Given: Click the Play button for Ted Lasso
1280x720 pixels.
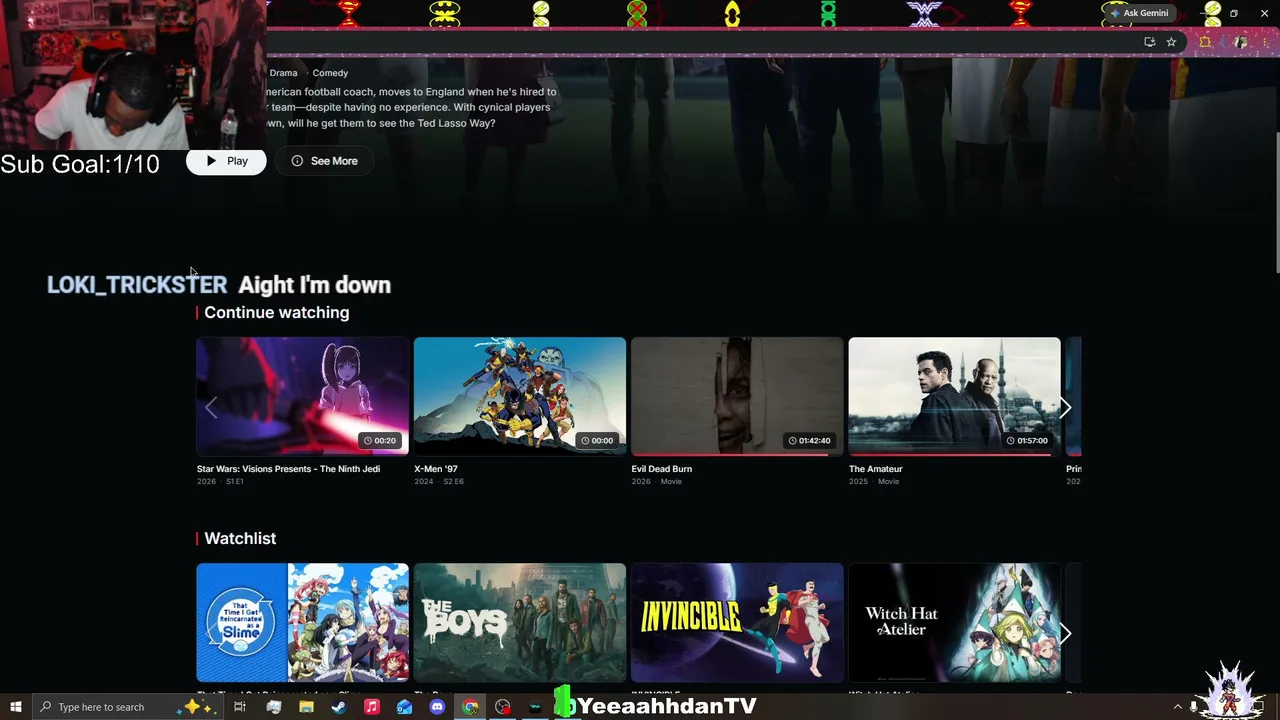Looking at the screenshot, I should tap(226, 161).
